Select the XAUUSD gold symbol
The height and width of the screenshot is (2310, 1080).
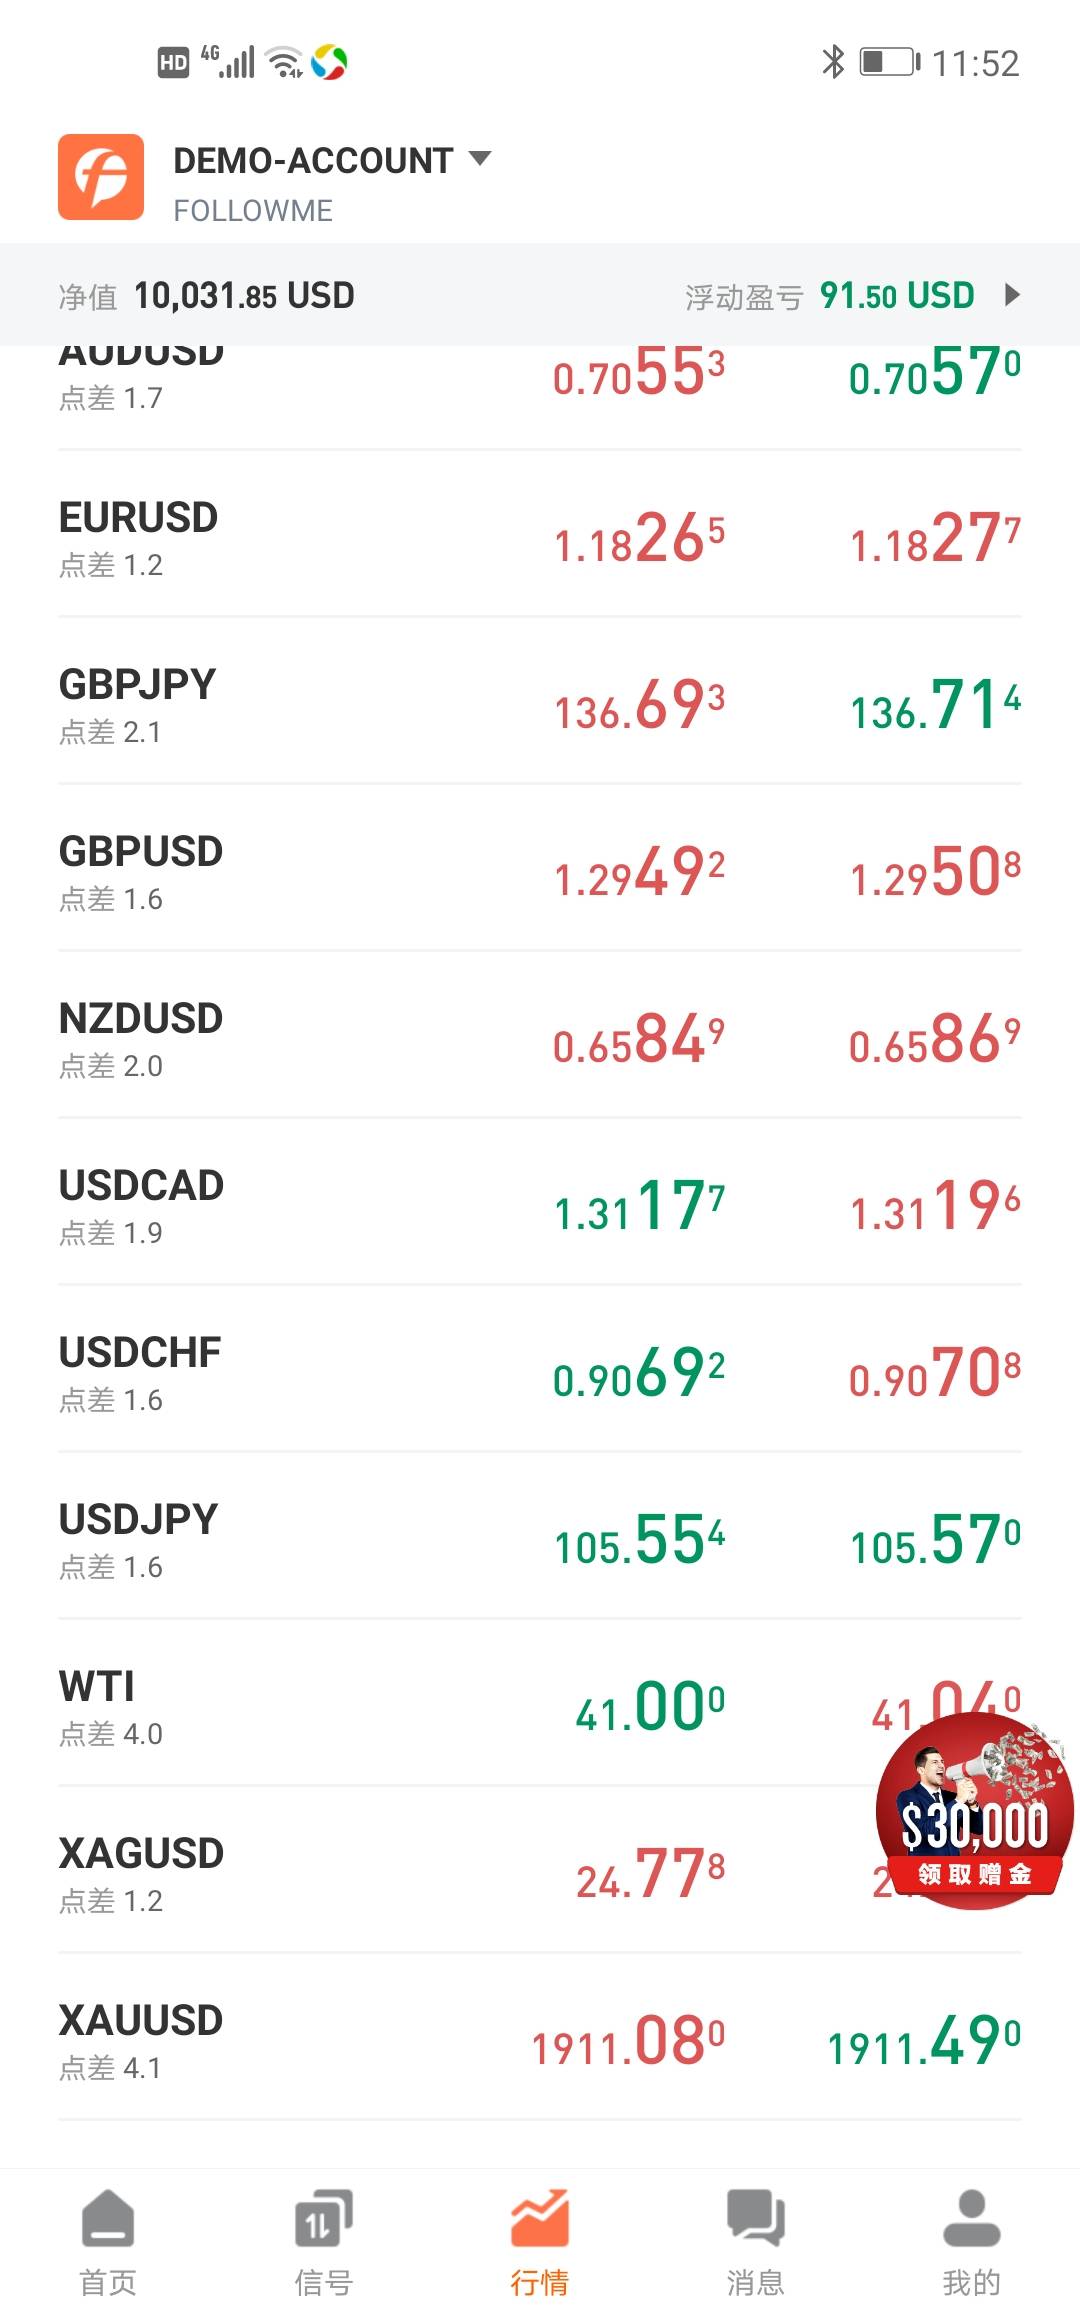coord(141,2038)
